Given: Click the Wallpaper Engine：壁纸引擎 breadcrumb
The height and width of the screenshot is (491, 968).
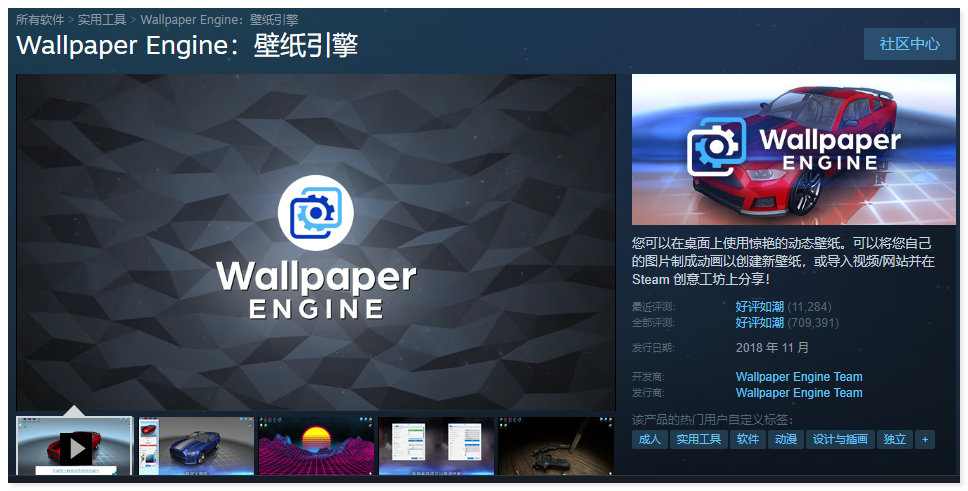Looking at the screenshot, I should (x=220, y=20).
